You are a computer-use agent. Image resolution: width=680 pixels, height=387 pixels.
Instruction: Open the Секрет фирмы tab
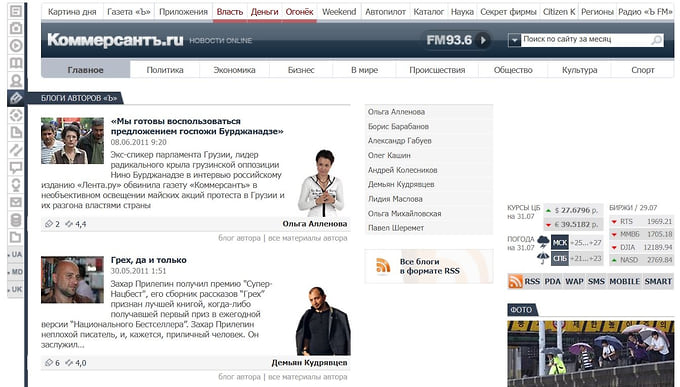(508, 12)
